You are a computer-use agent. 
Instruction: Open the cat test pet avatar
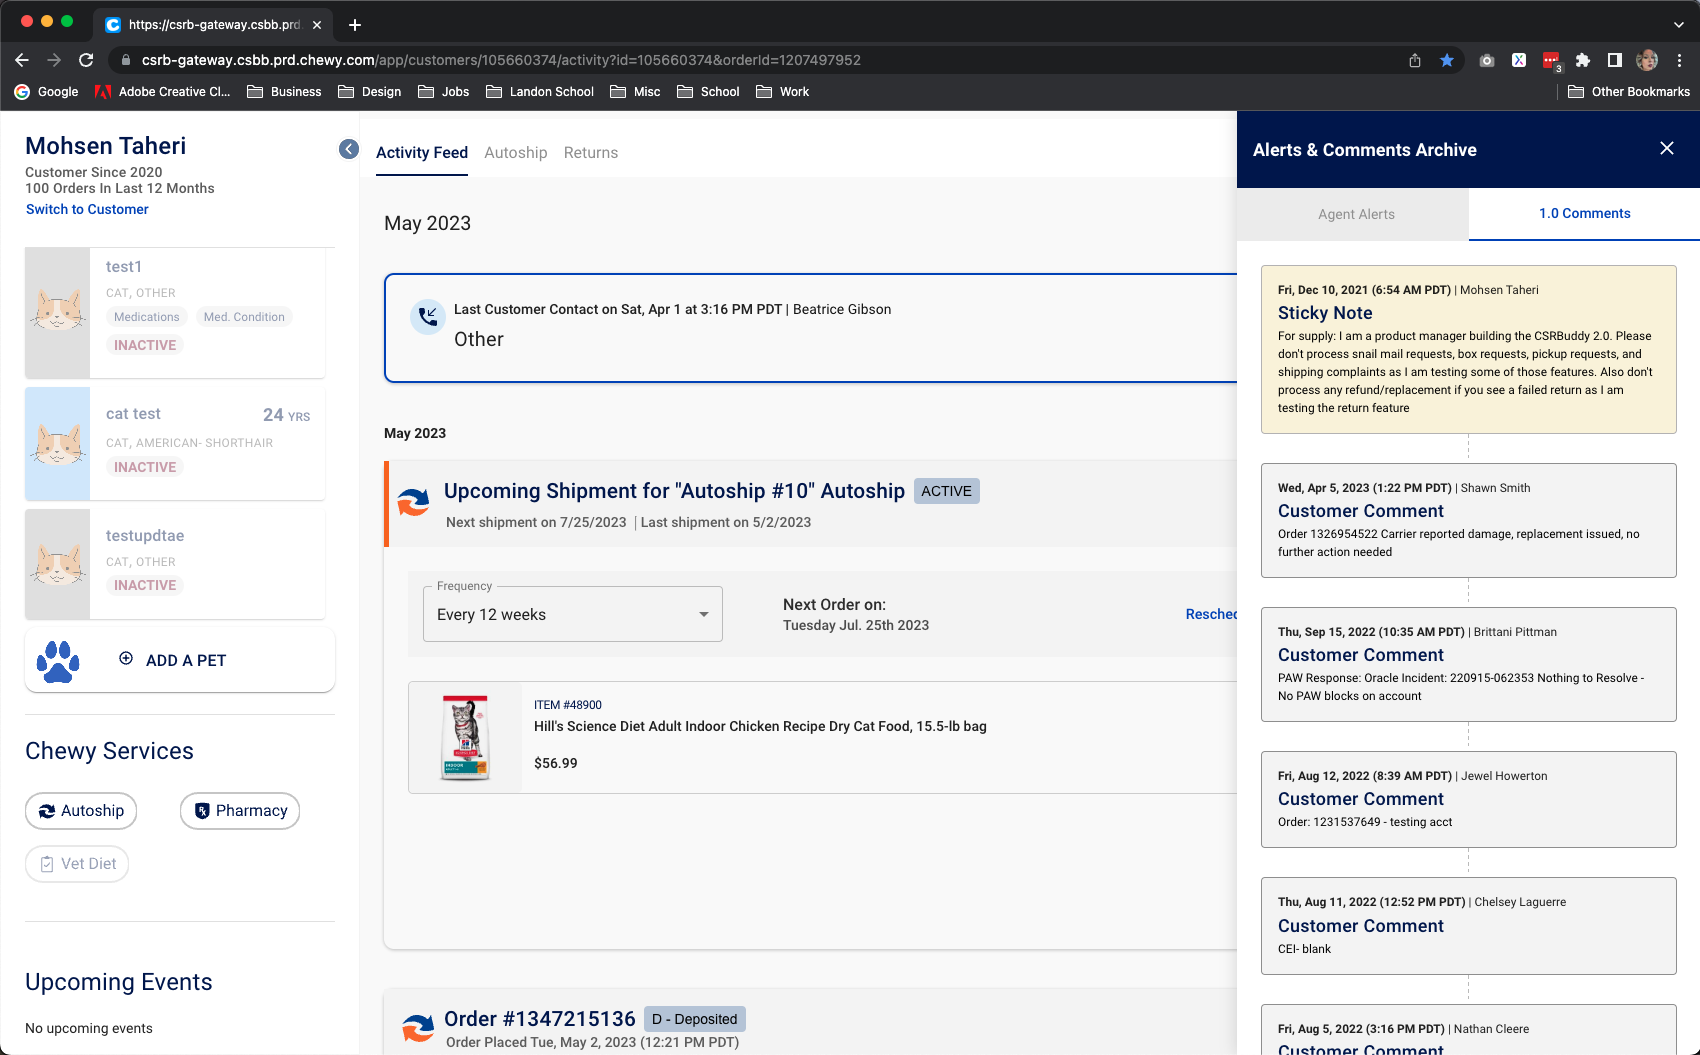[x=58, y=443]
